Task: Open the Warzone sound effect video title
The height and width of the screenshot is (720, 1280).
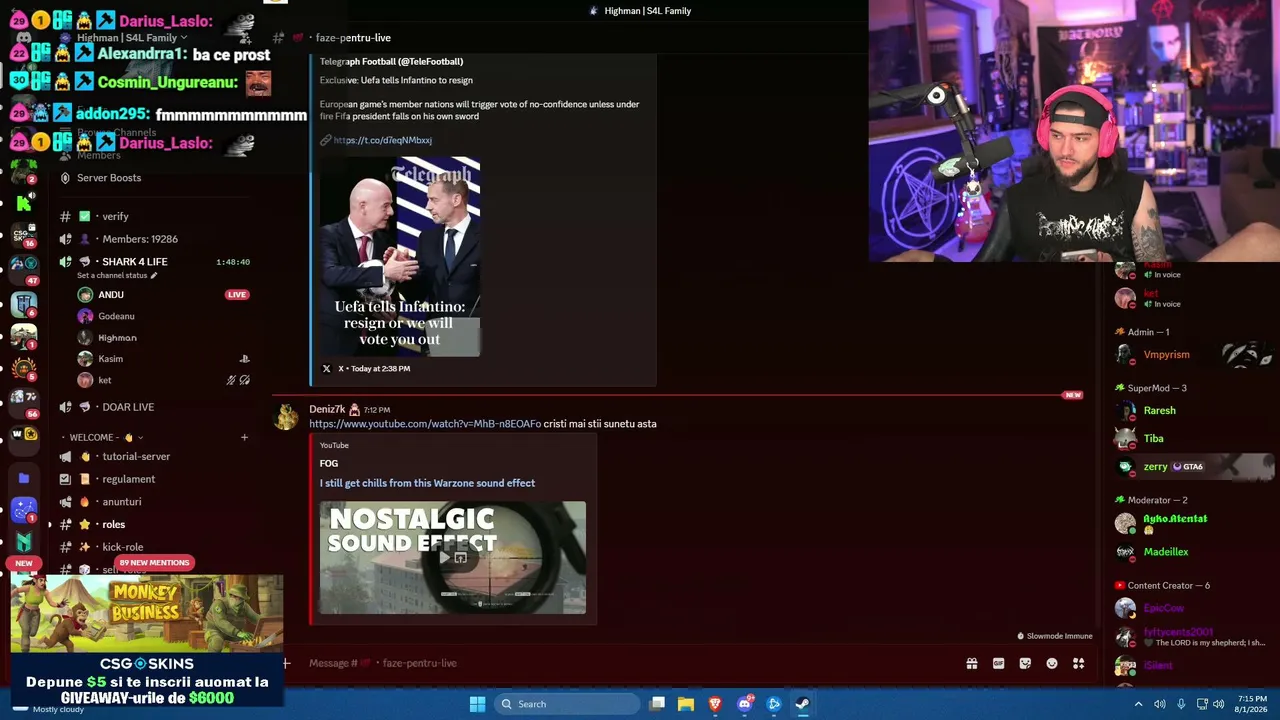Action: coord(427,483)
